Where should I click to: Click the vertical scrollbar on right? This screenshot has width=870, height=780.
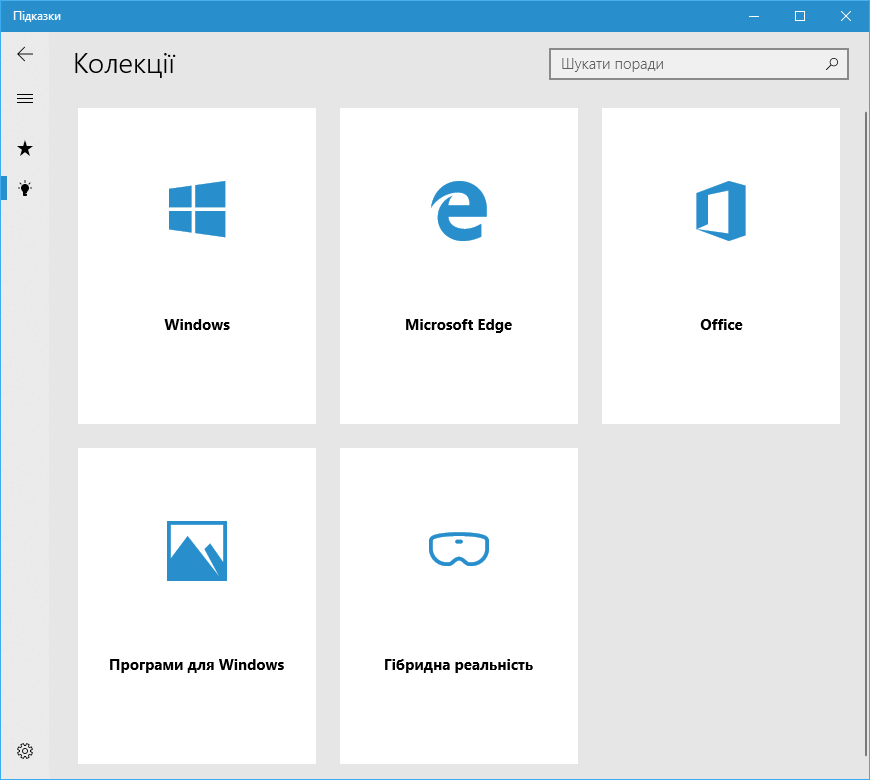866,433
